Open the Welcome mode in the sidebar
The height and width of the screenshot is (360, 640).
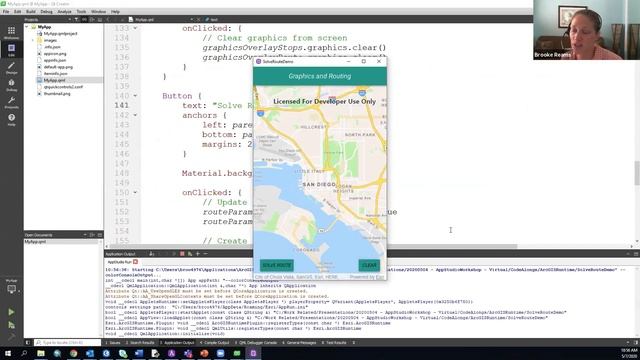pyautogui.click(x=11, y=33)
